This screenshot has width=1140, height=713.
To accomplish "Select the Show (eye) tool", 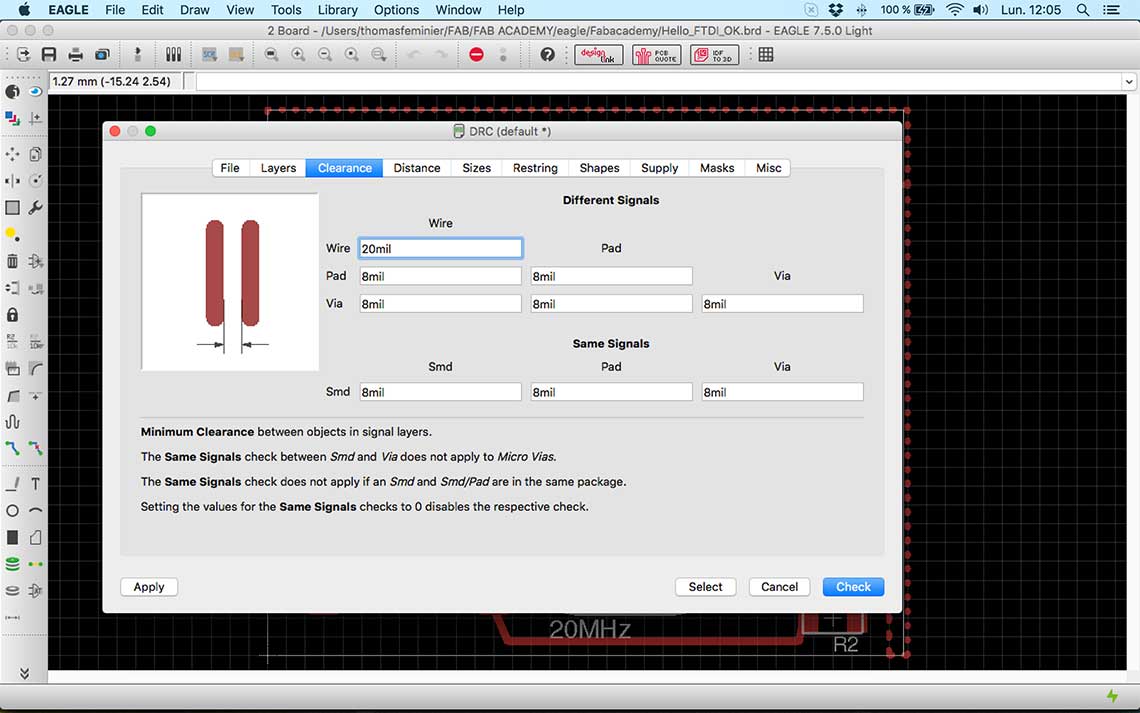I will 35,92.
